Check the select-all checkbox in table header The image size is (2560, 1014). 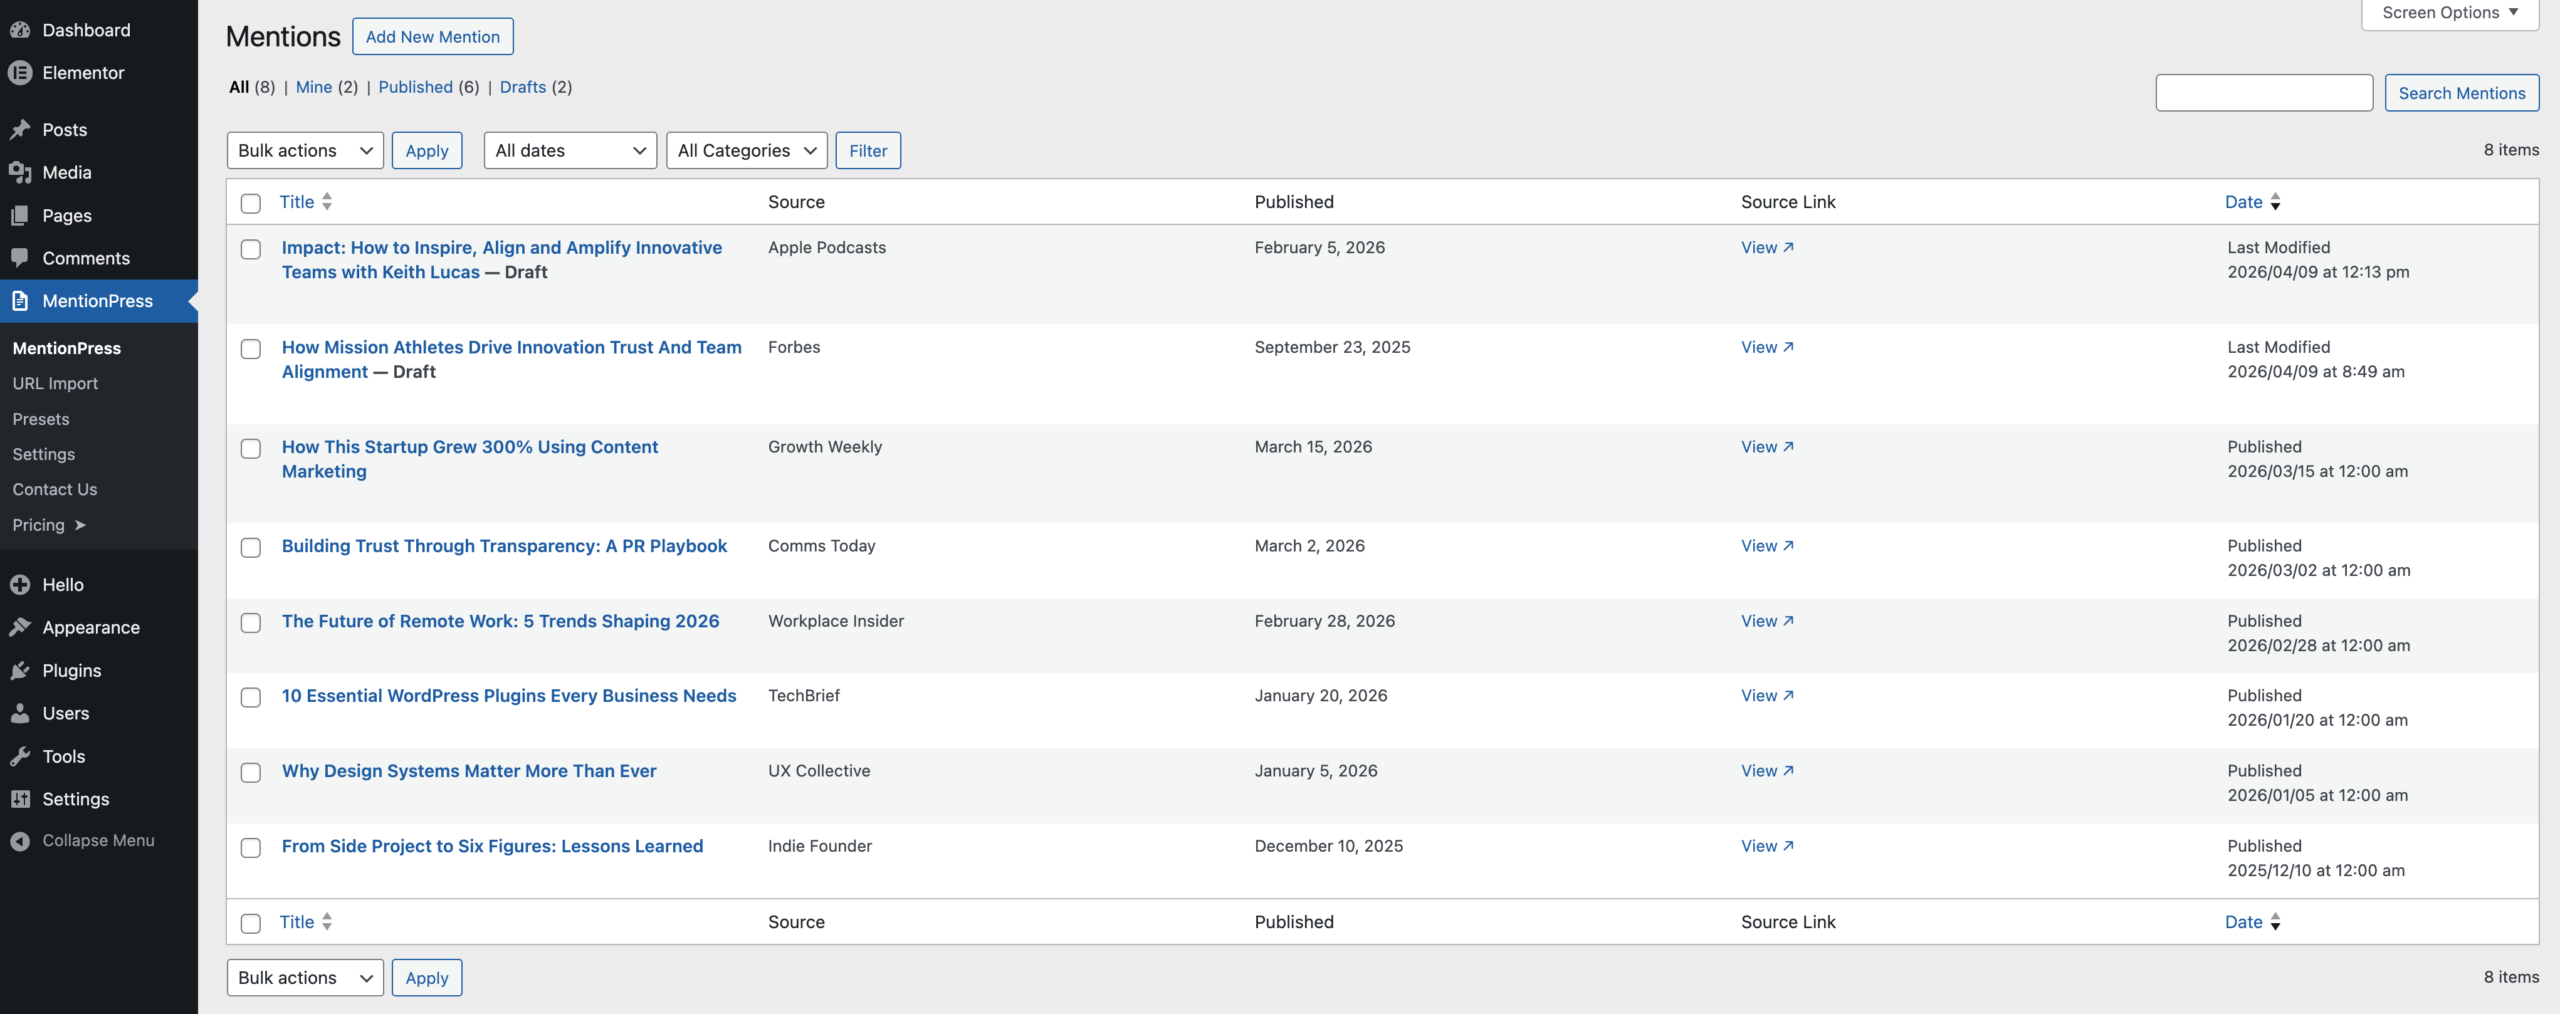coord(251,203)
